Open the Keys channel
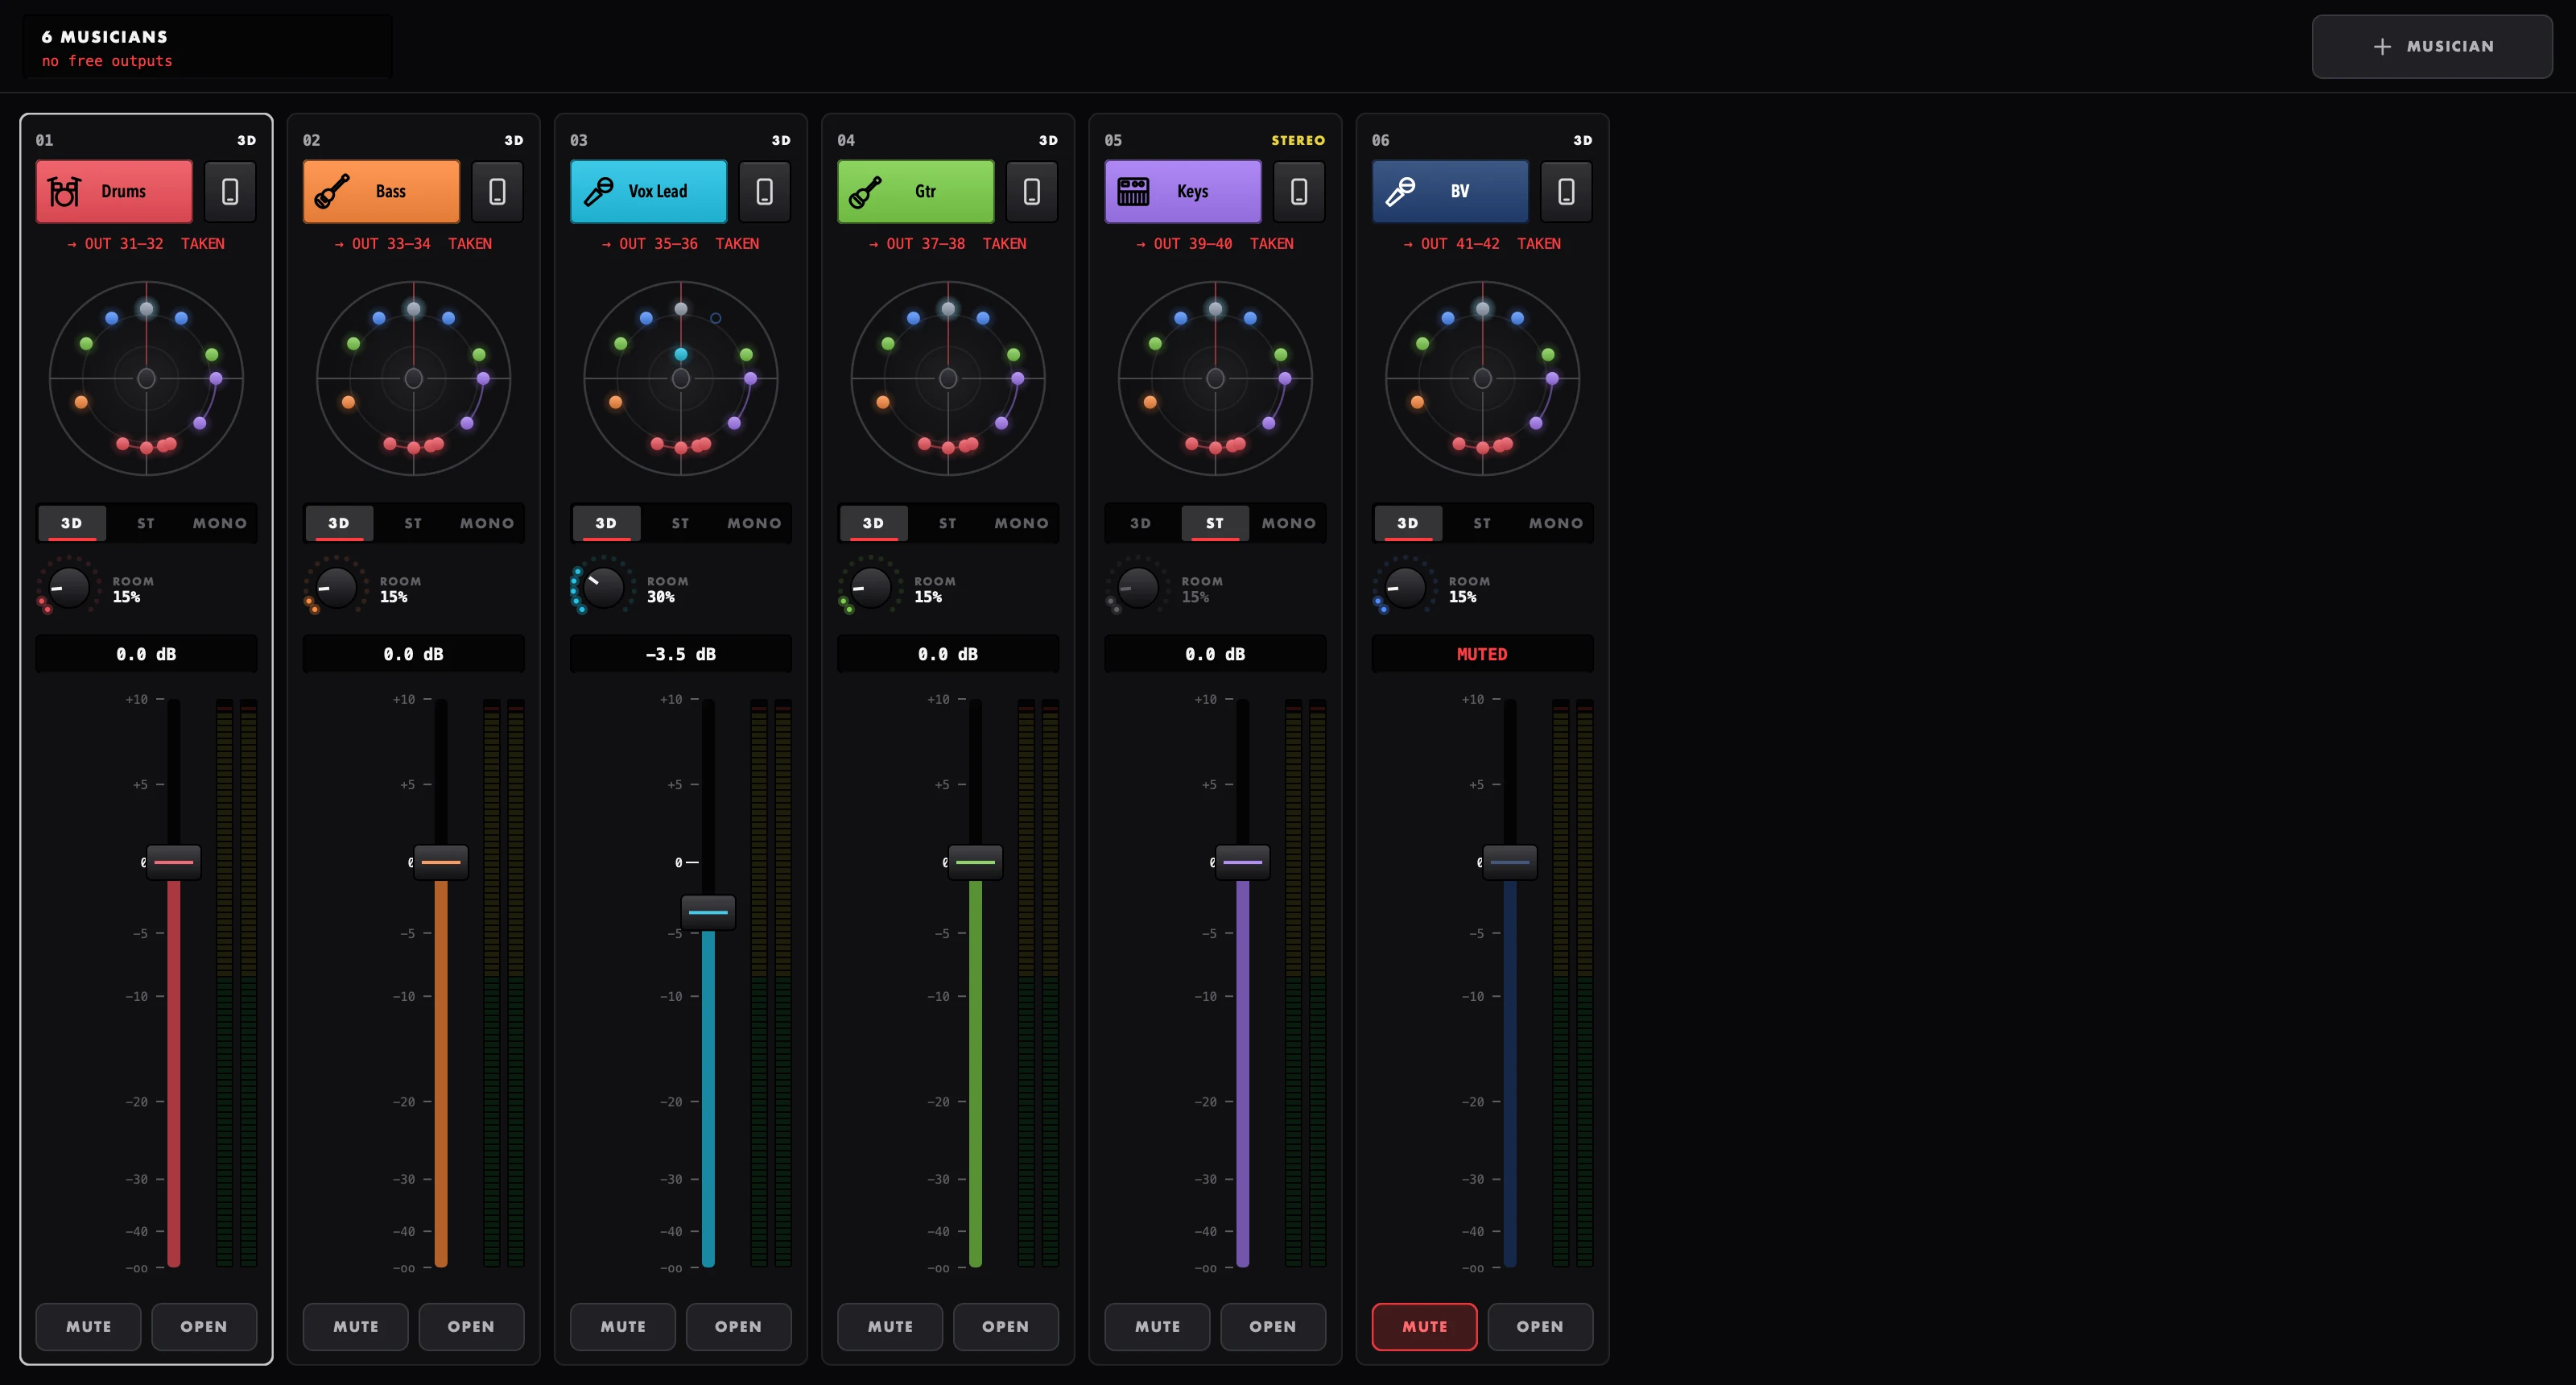The height and width of the screenshot is (1385, 2576). click(1273, 1326)
